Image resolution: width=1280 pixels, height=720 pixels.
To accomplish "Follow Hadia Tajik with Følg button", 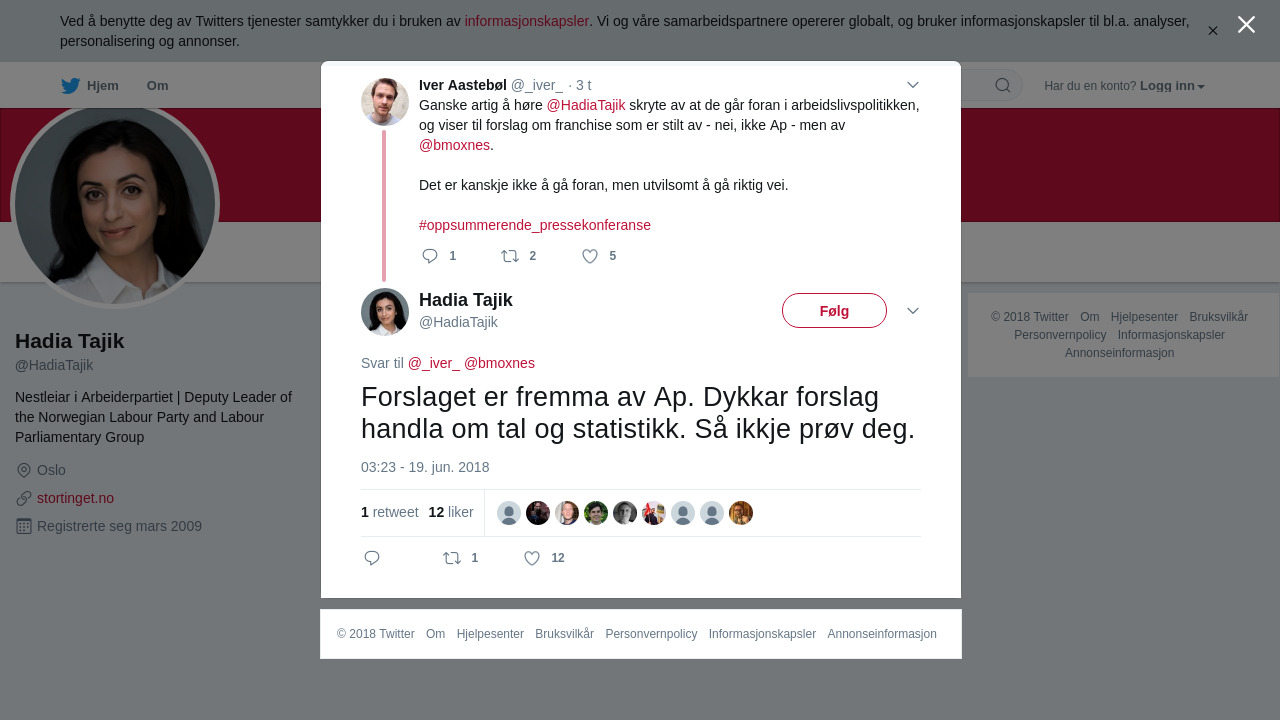I will tap(834, 310).
